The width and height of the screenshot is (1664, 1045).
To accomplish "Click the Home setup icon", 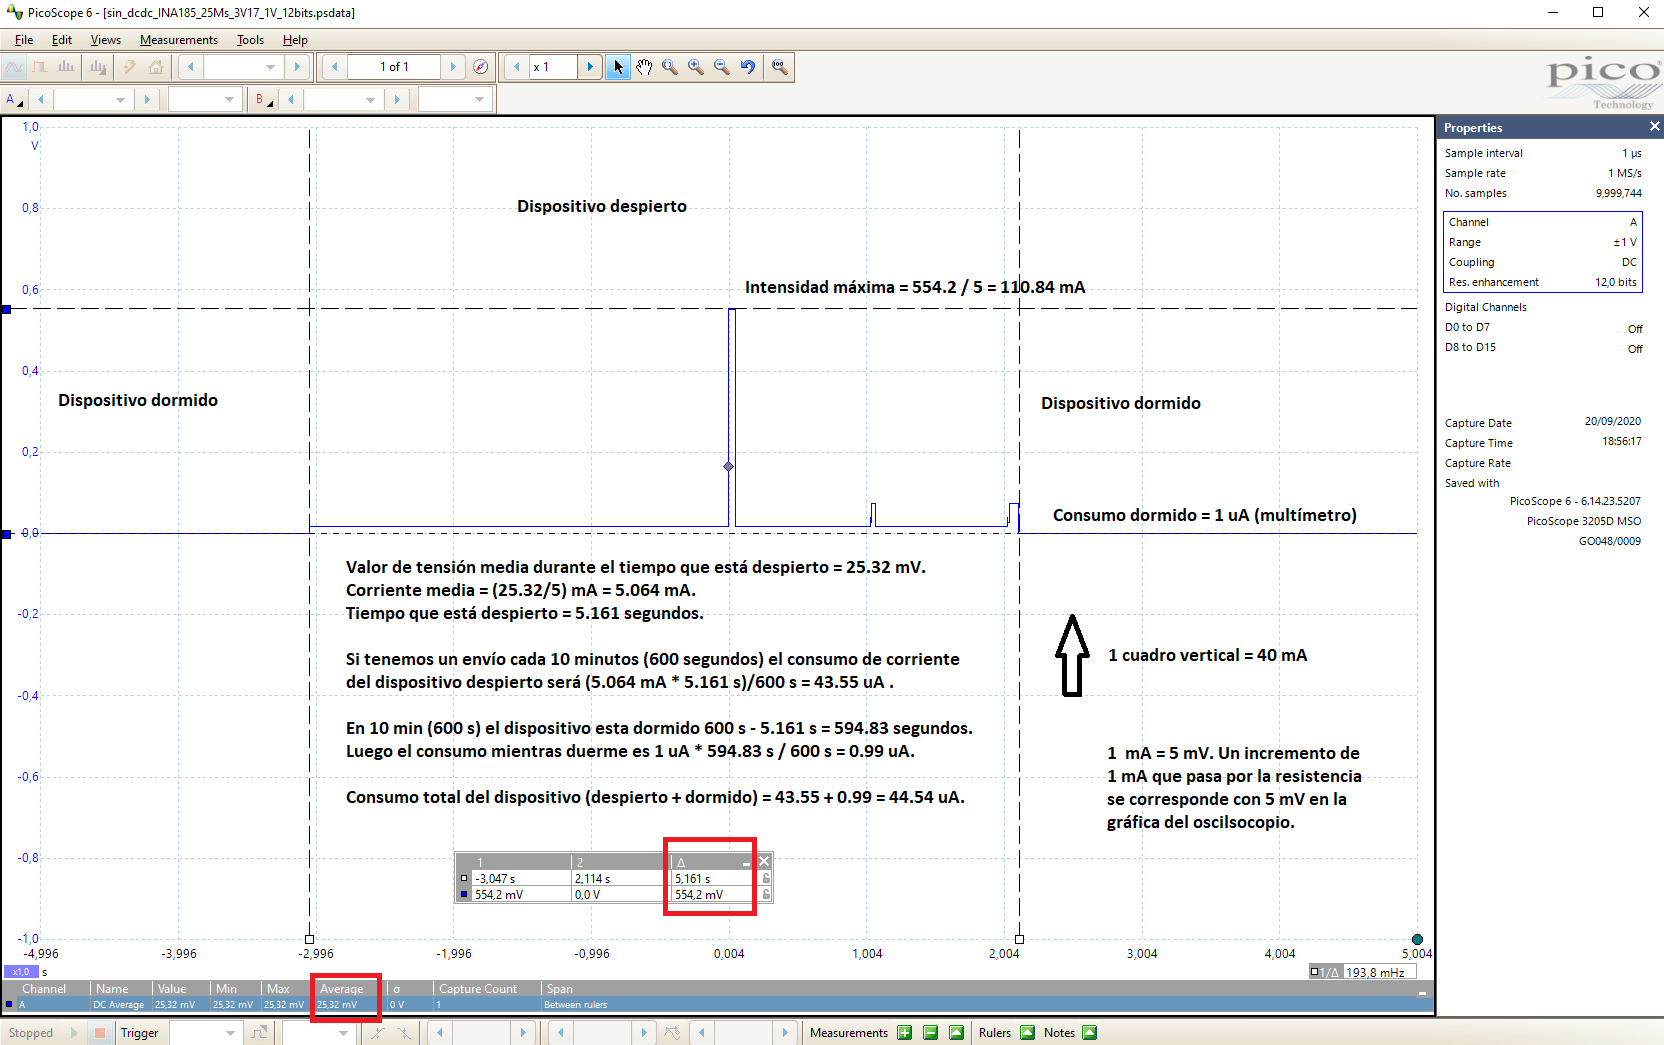I will click(156, 67).
